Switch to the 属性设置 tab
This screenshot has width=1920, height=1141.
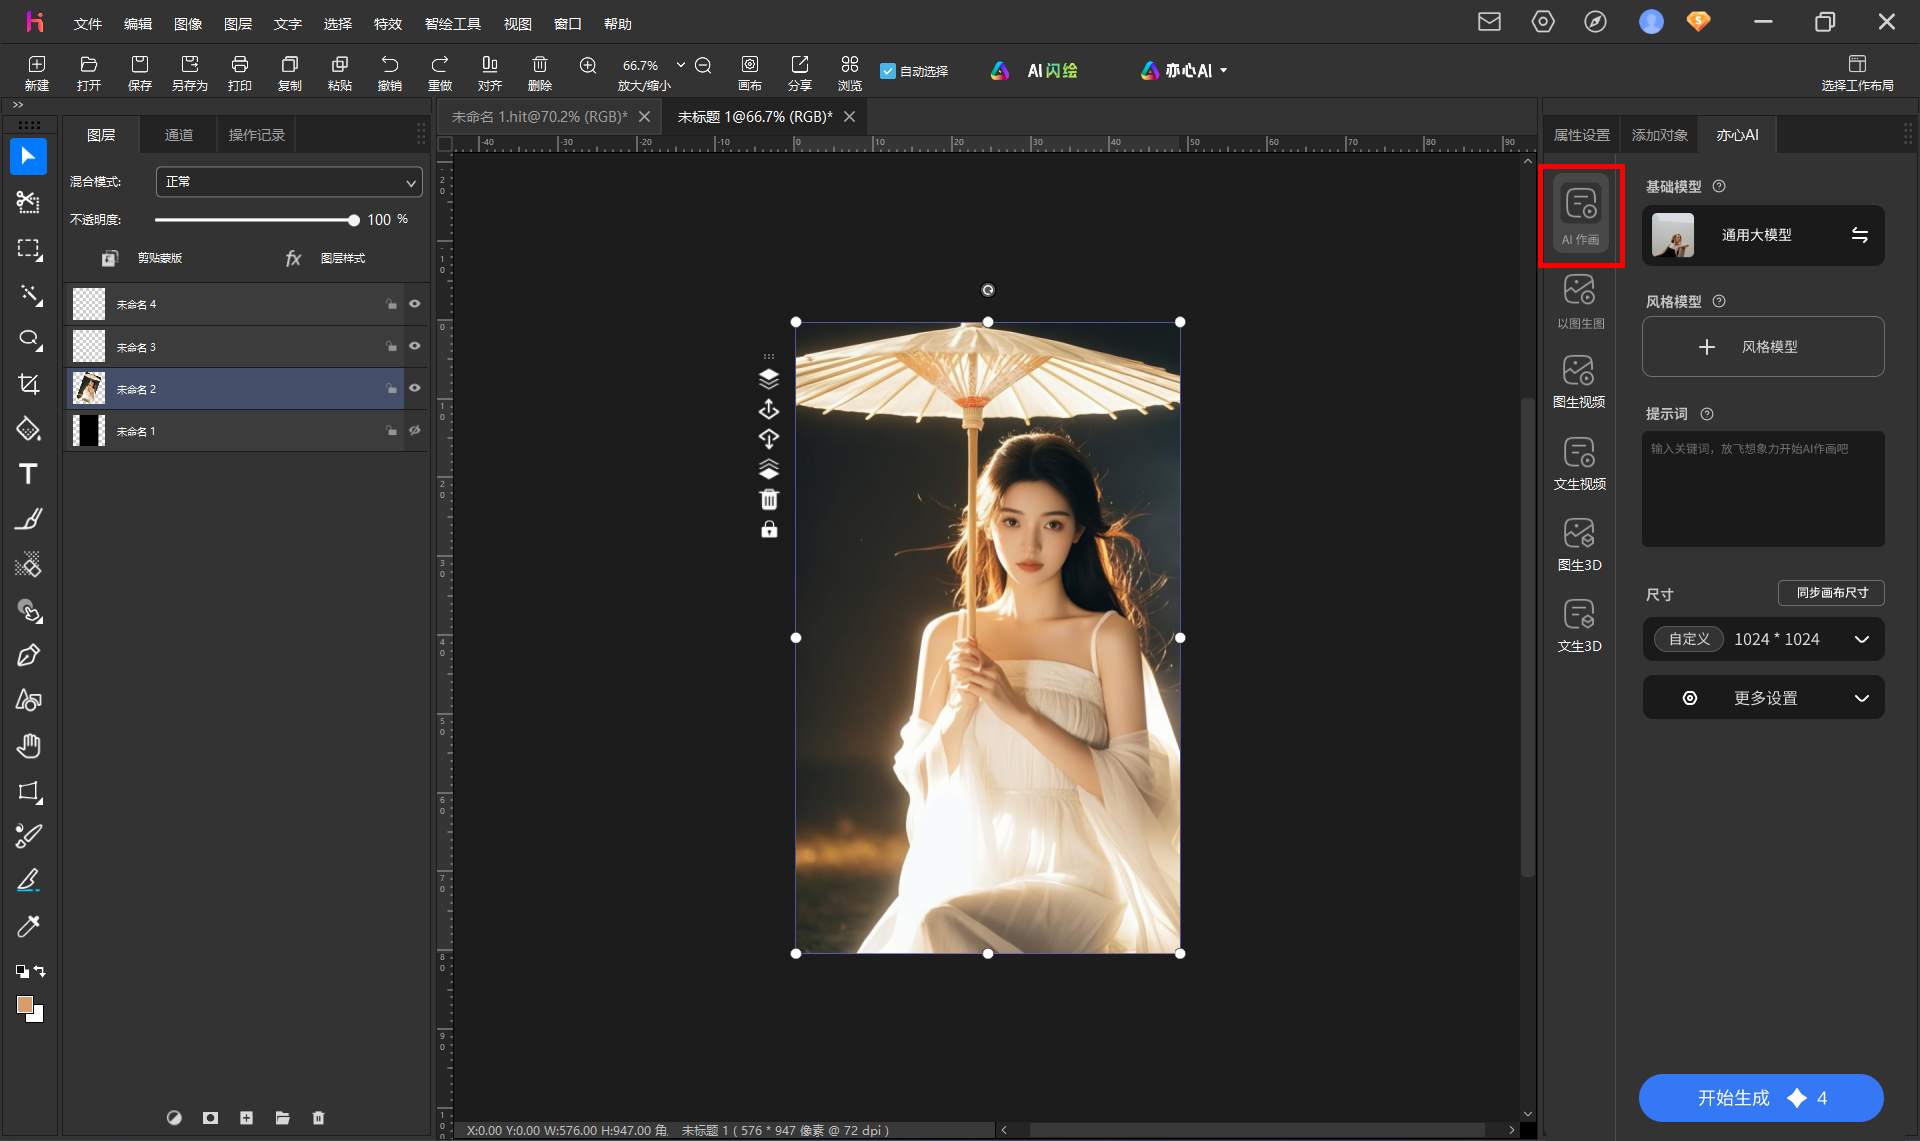1581,135
